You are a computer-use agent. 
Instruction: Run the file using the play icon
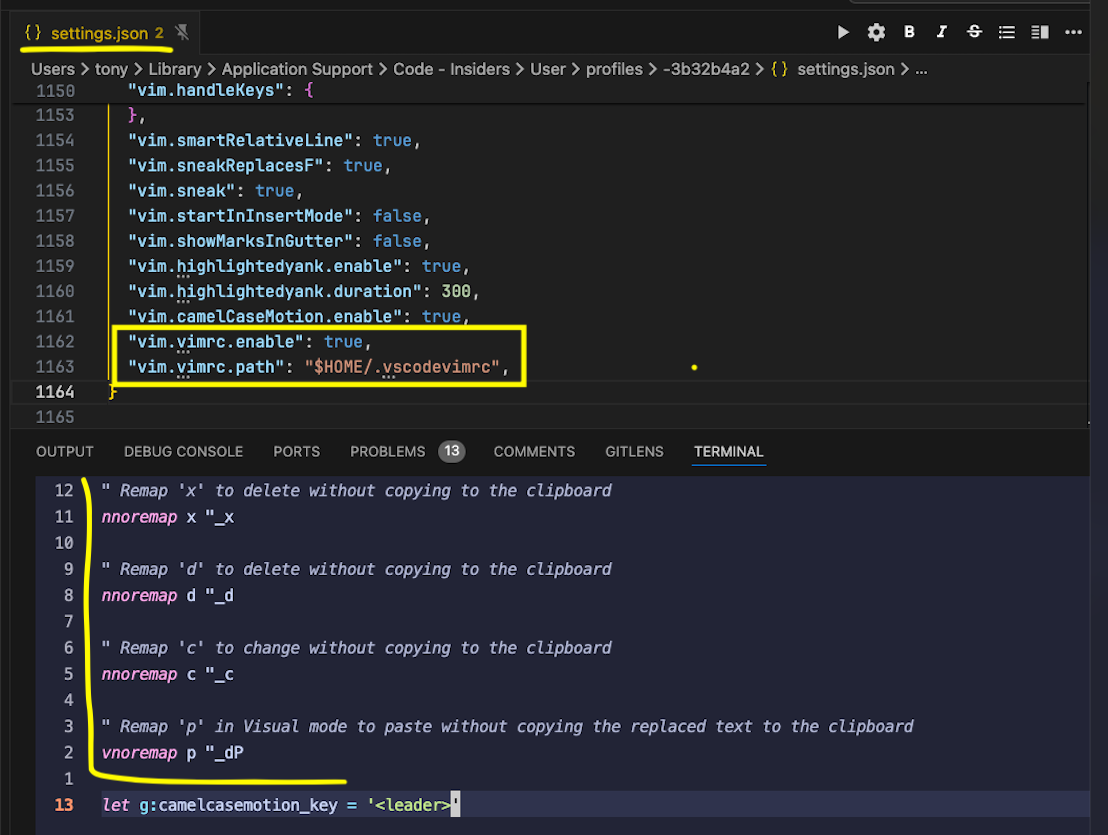click(x=842, y=31)
